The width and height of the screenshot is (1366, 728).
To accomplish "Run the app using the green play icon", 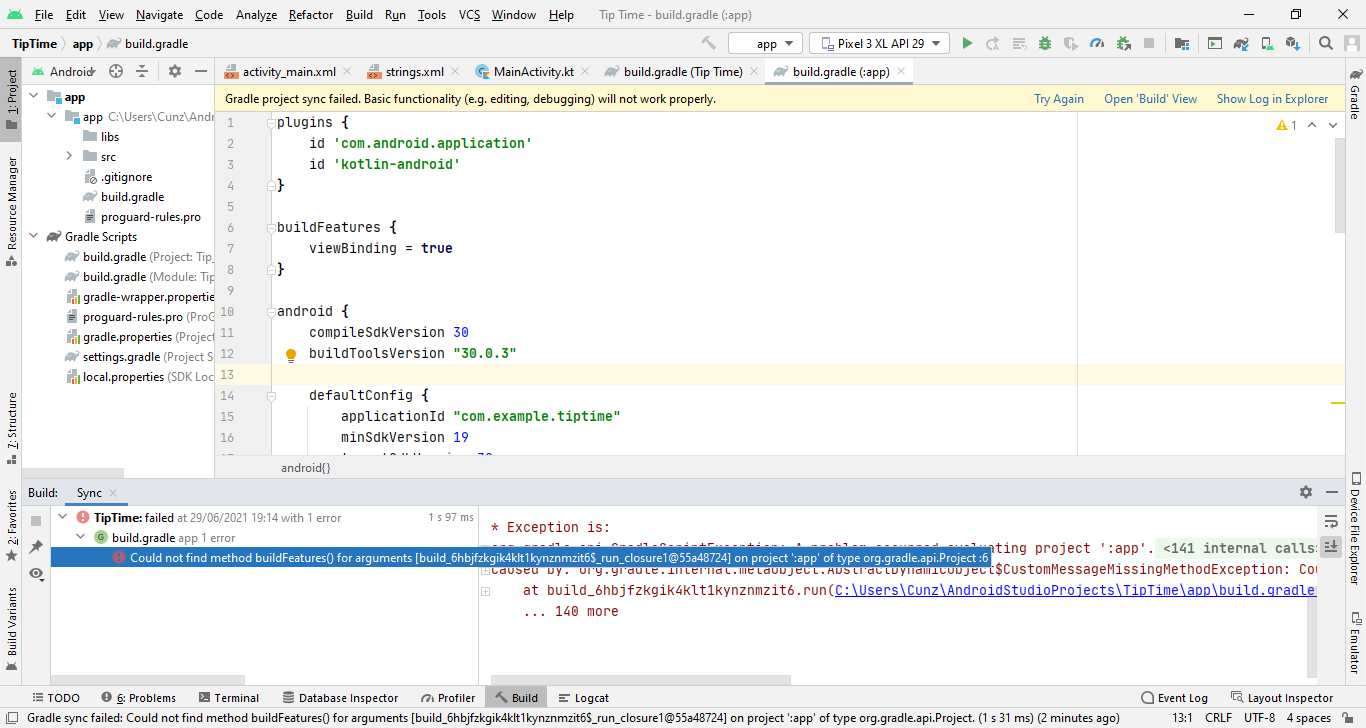I will pos(968,43).
